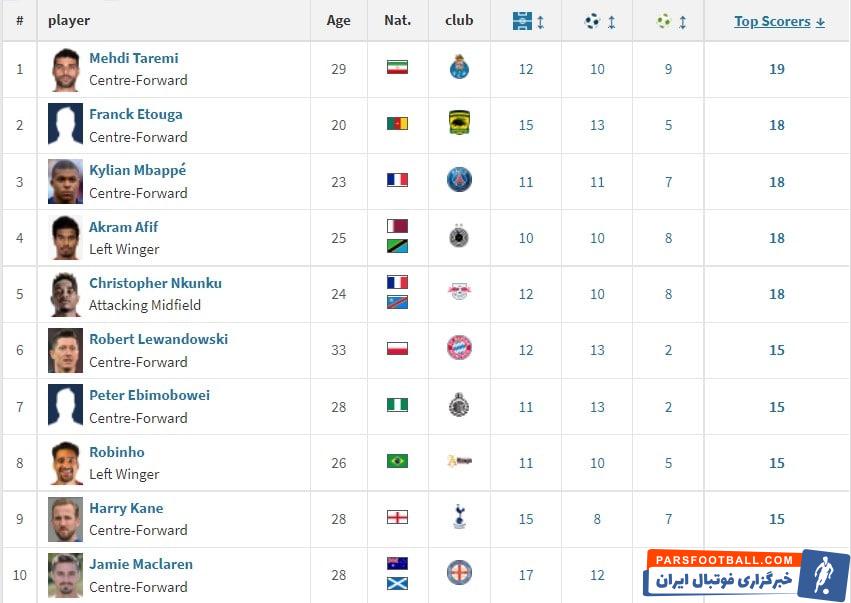Go to Harry Kane's profile link

(126, 508)
